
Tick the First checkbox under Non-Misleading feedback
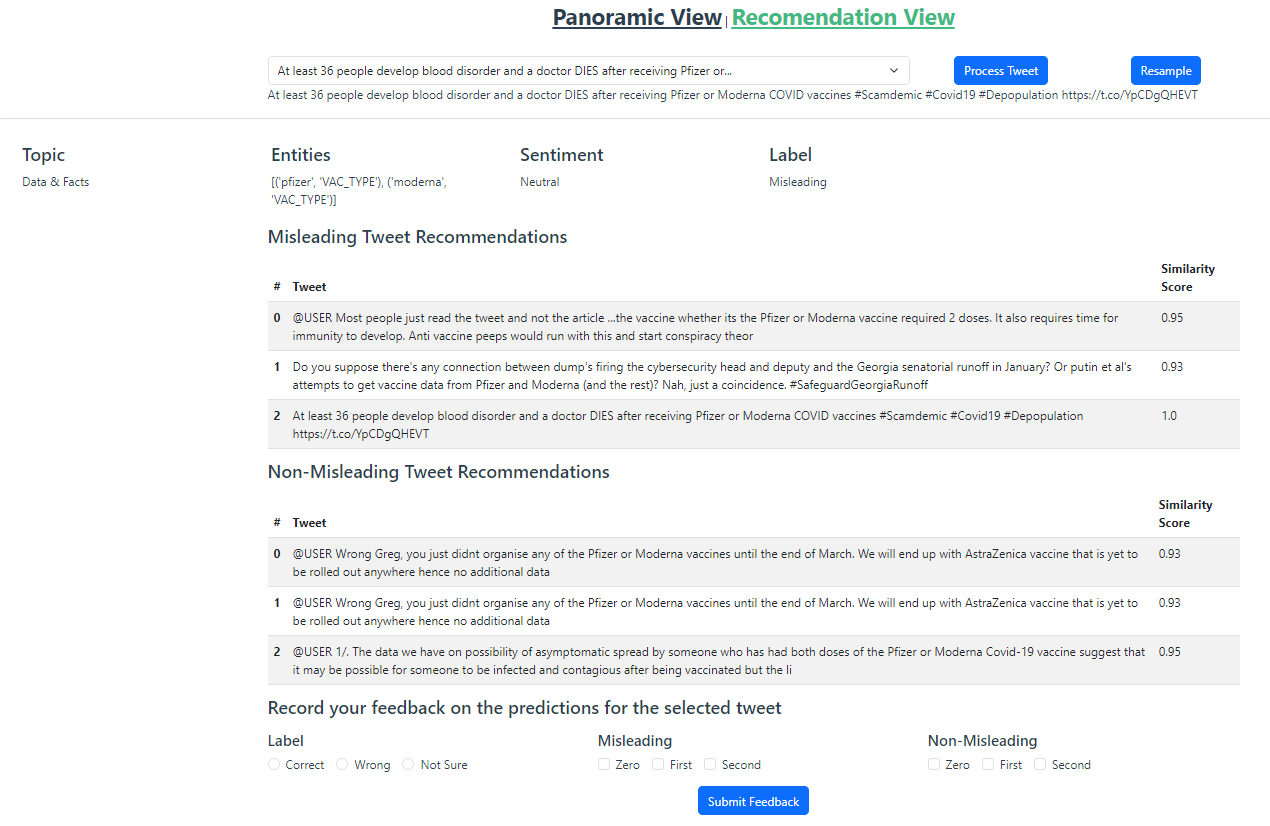(x=988, y=765)
